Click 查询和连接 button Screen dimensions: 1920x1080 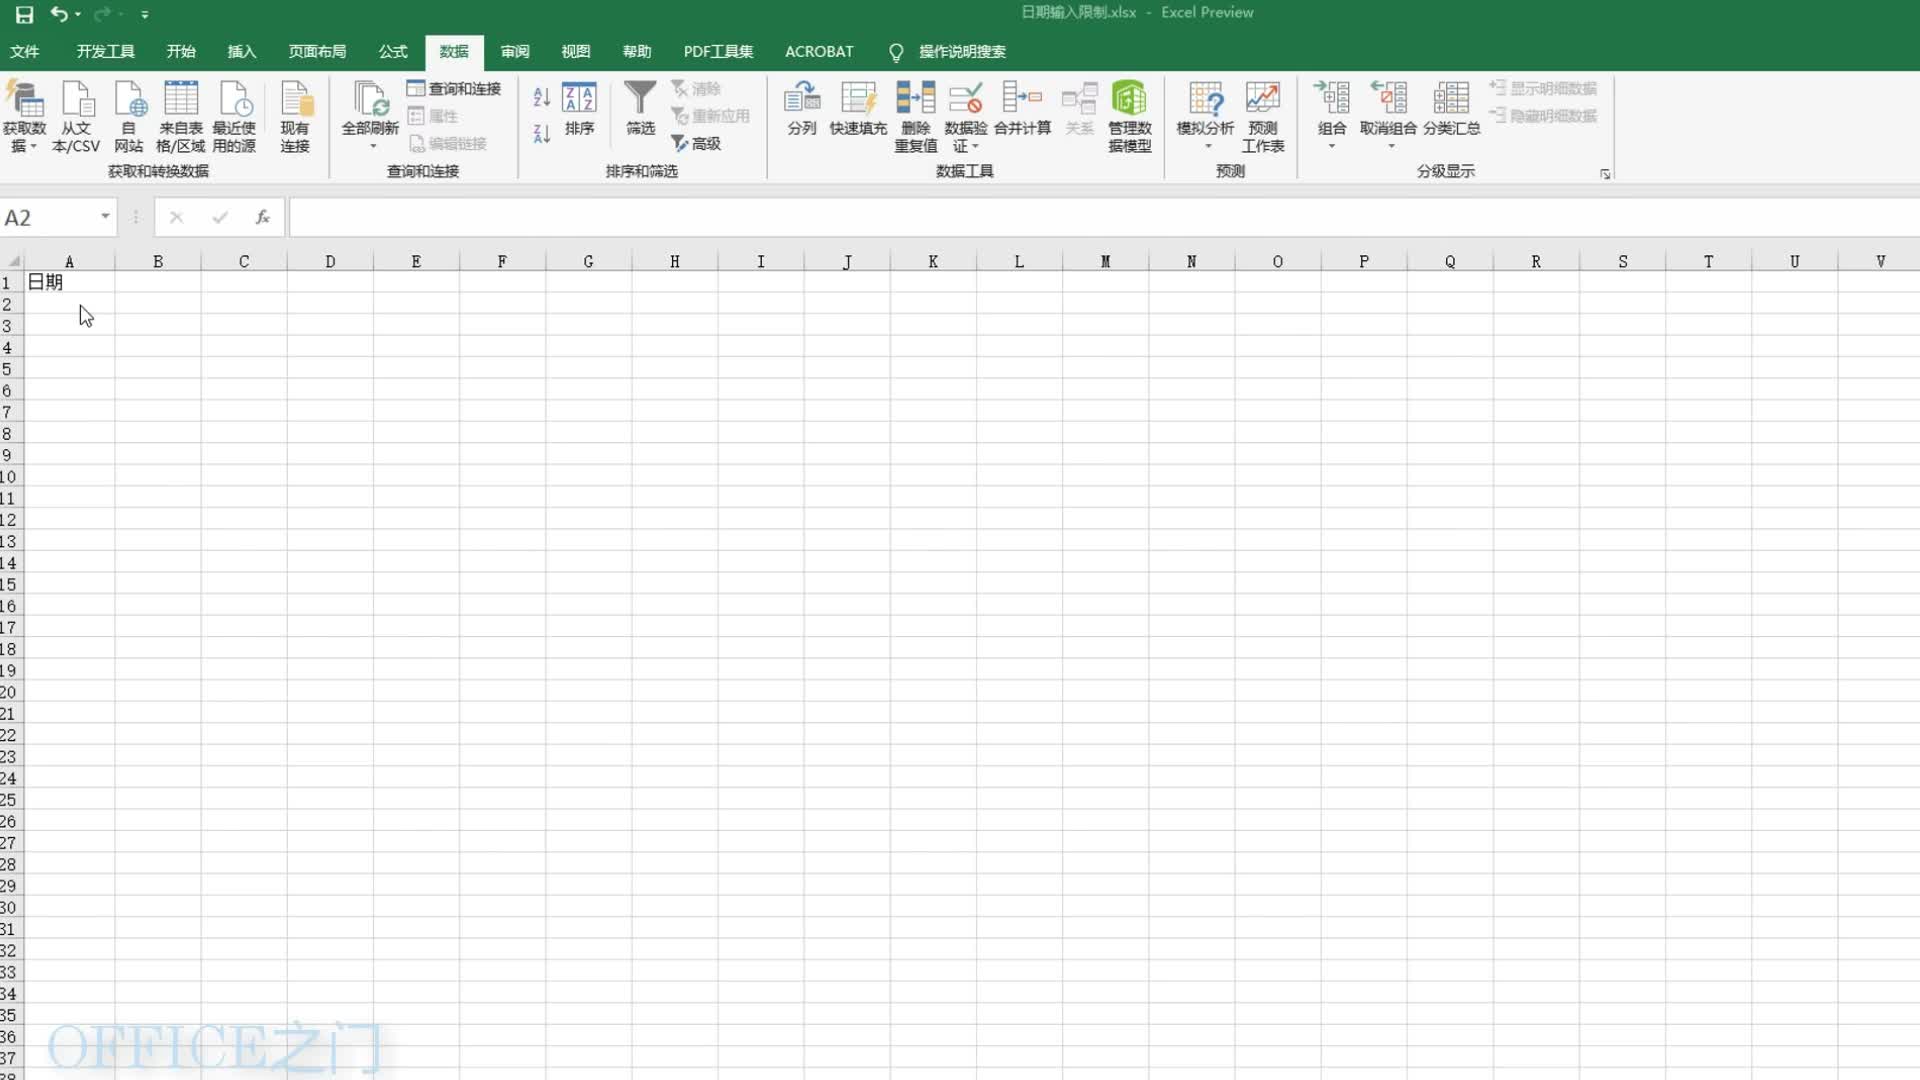pyautogui.click(x=454, y=89)
